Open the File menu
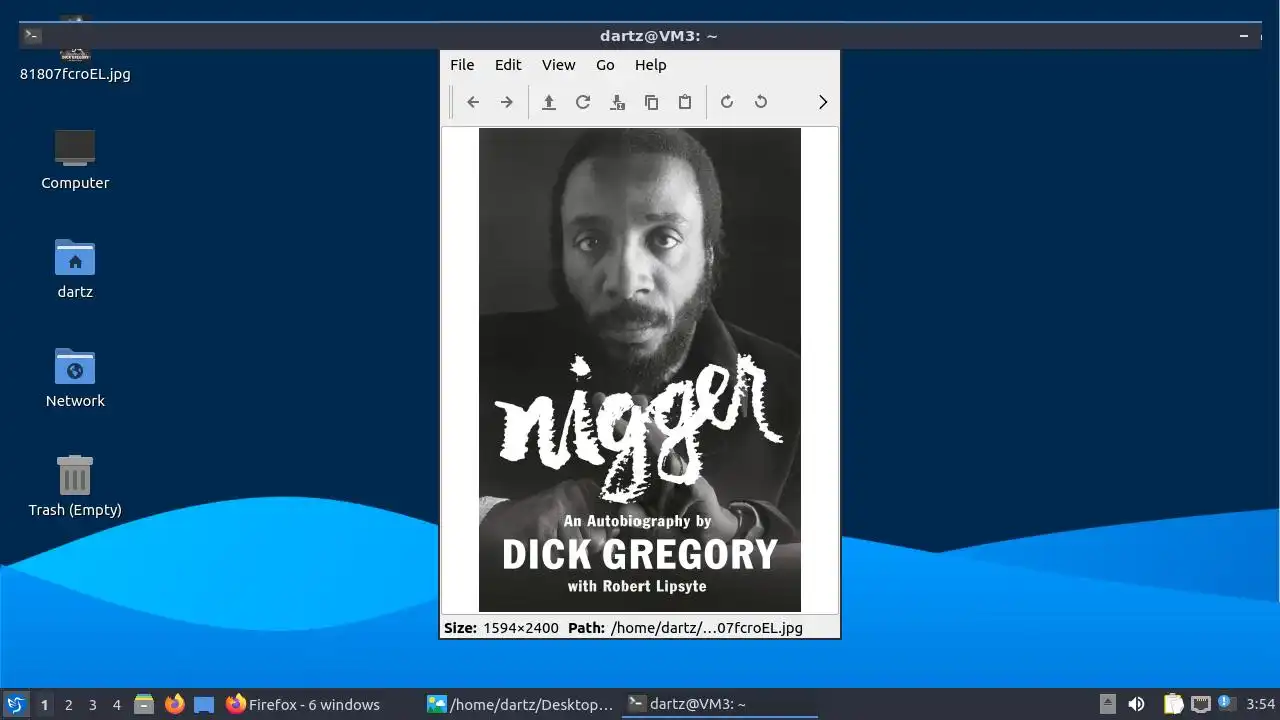Viewport: 1280px width, 720px height. click(462, 65)
